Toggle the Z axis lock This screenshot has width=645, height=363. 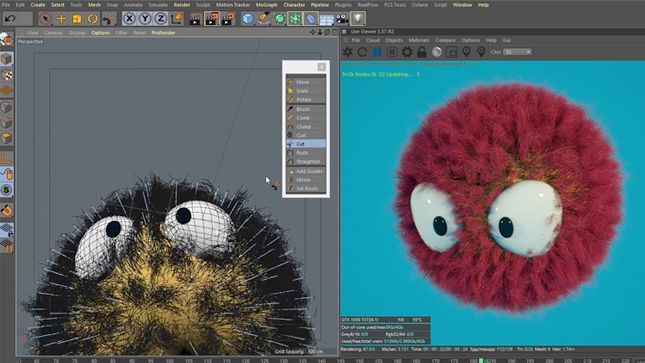[161, 19]
